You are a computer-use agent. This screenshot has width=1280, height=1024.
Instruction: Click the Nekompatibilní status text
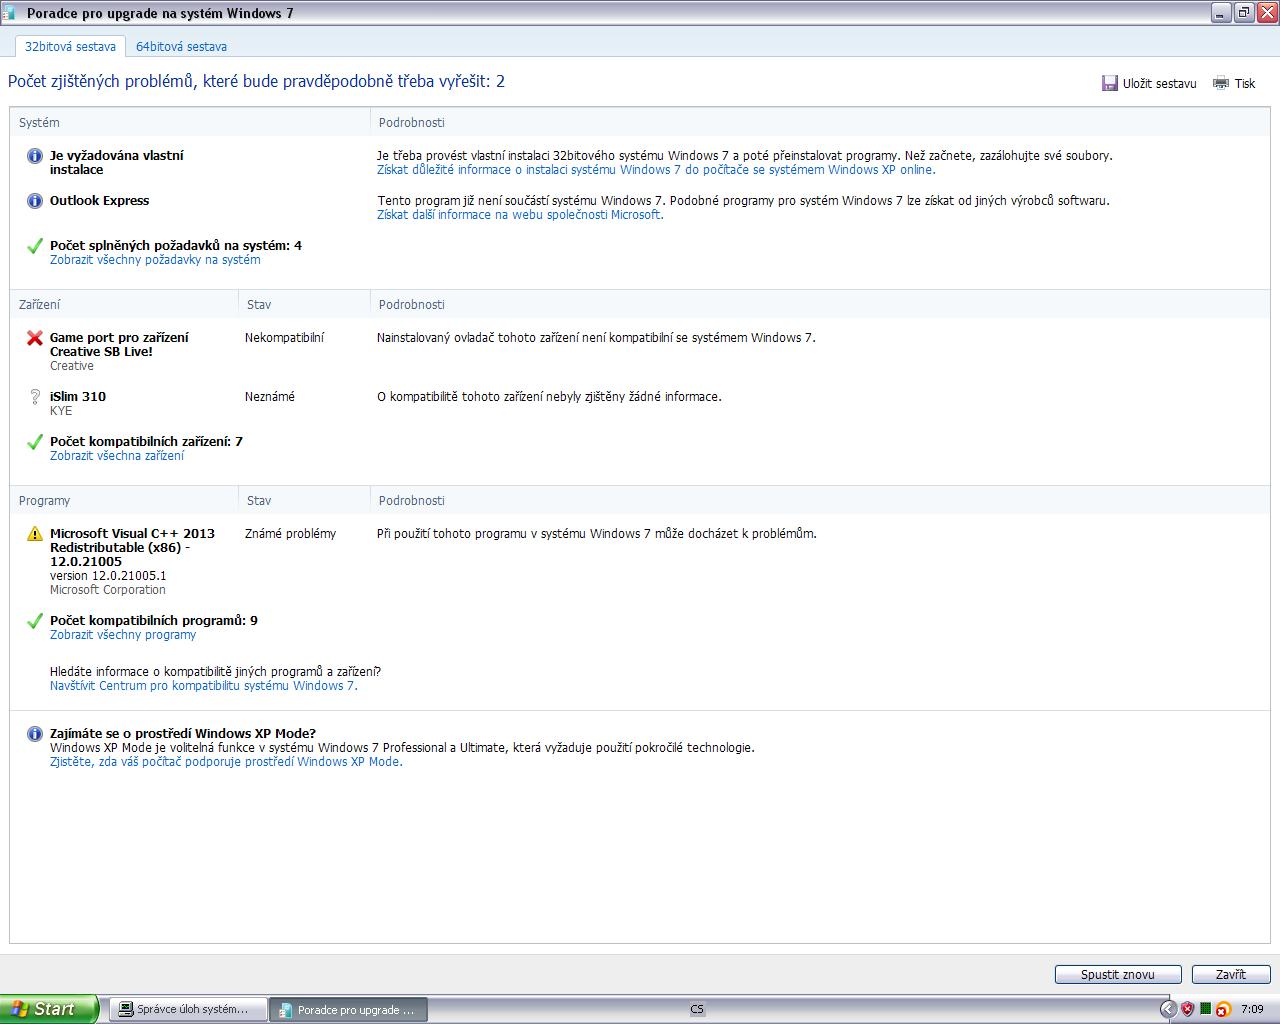[x=285, y=338]
